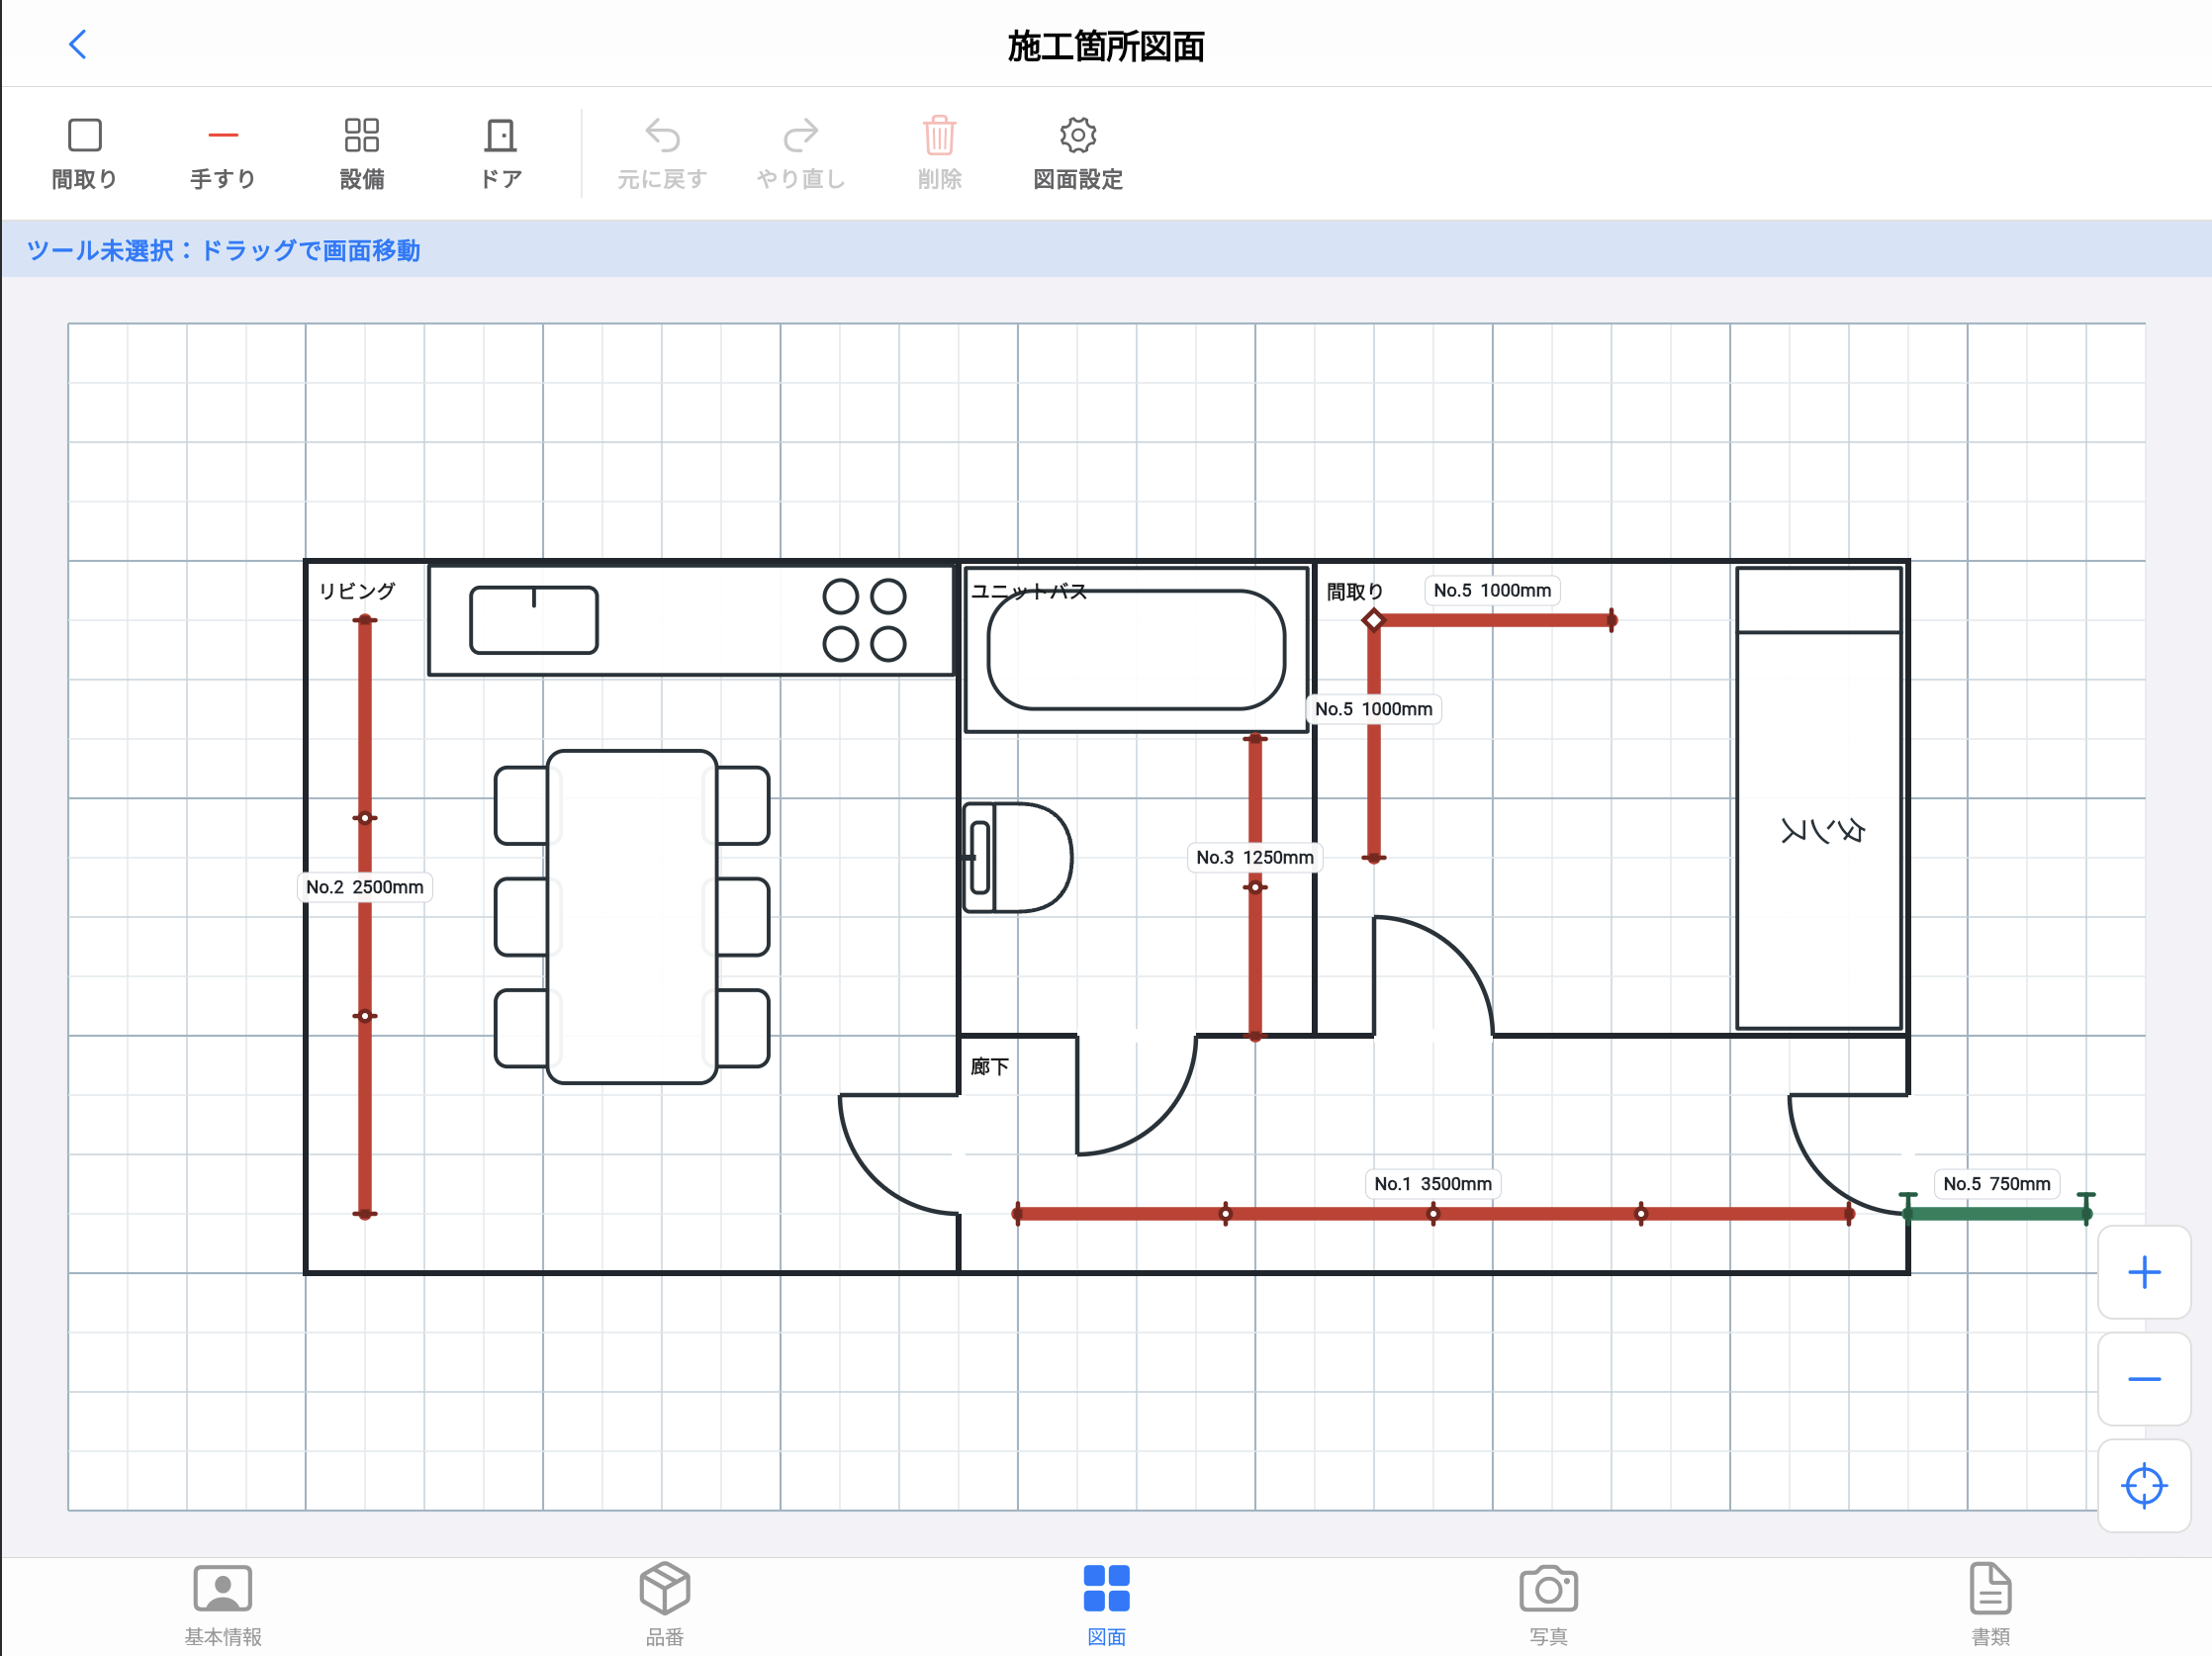Select the vertical red No.2 living room handrail
Image resolution: width=2212 pixels, height=1656 pixels.
pos(365,917)
